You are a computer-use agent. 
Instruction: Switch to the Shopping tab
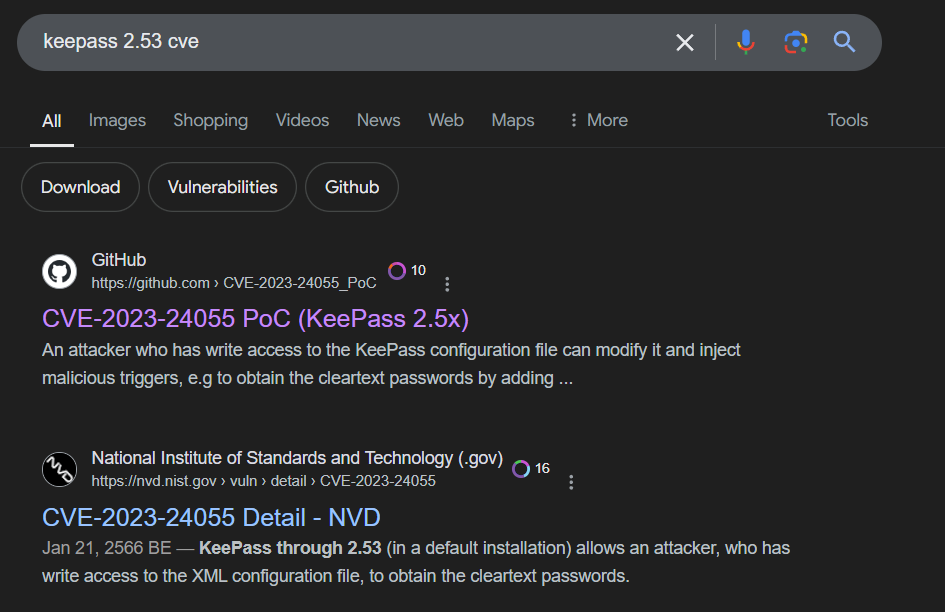211,120
